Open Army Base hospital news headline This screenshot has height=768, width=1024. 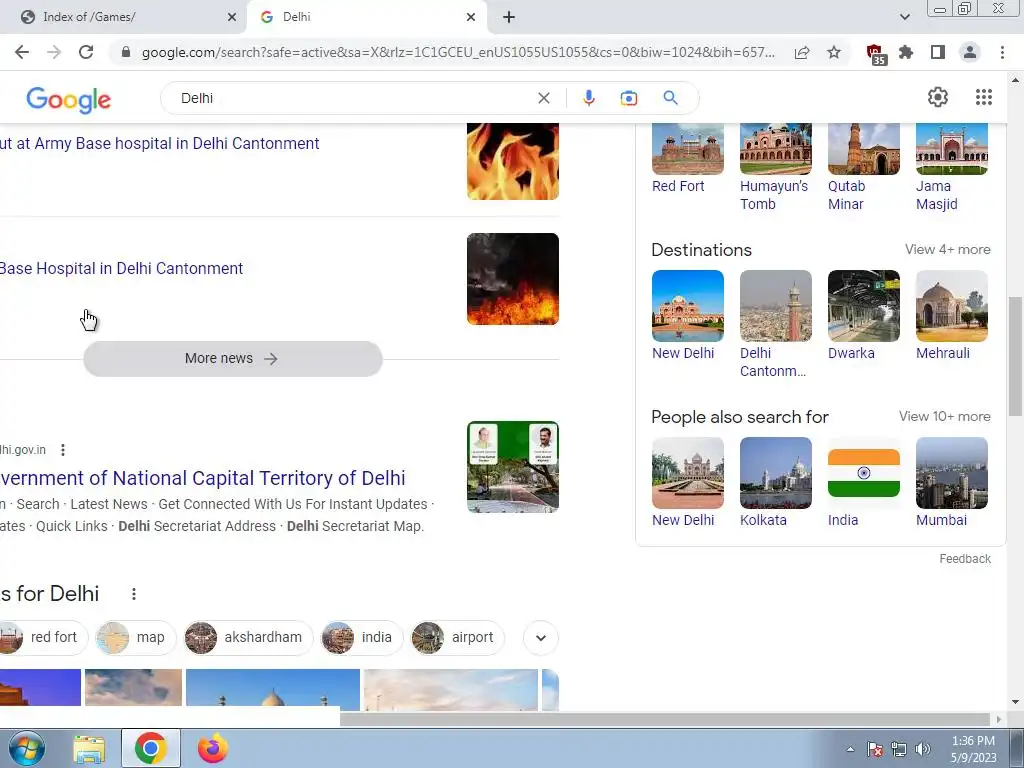[159, 144]
